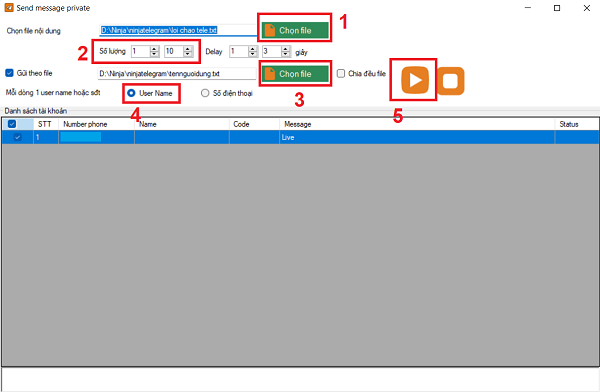Decrease the first Số lượng value
Image resolution: width=600 pixels, height=392 pixels.
click(x=154, y=54)
